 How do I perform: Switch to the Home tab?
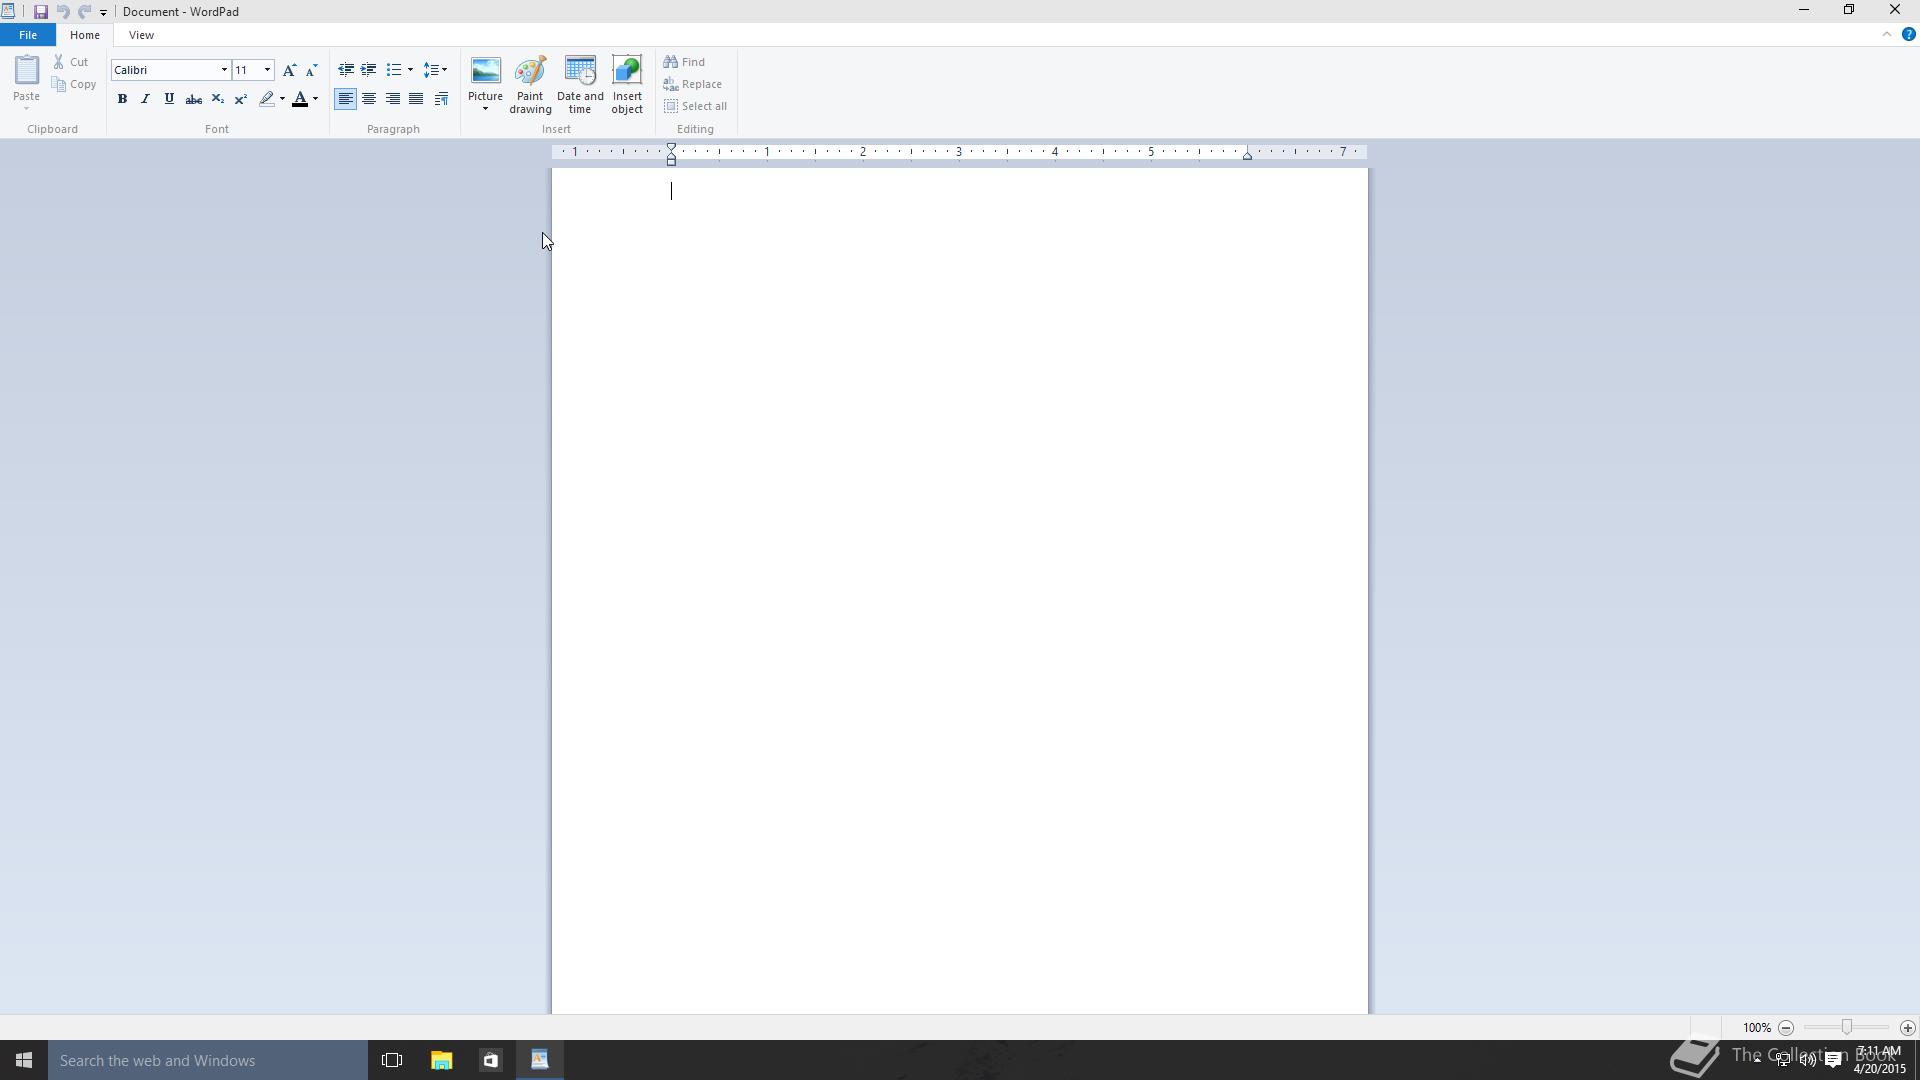85,35
